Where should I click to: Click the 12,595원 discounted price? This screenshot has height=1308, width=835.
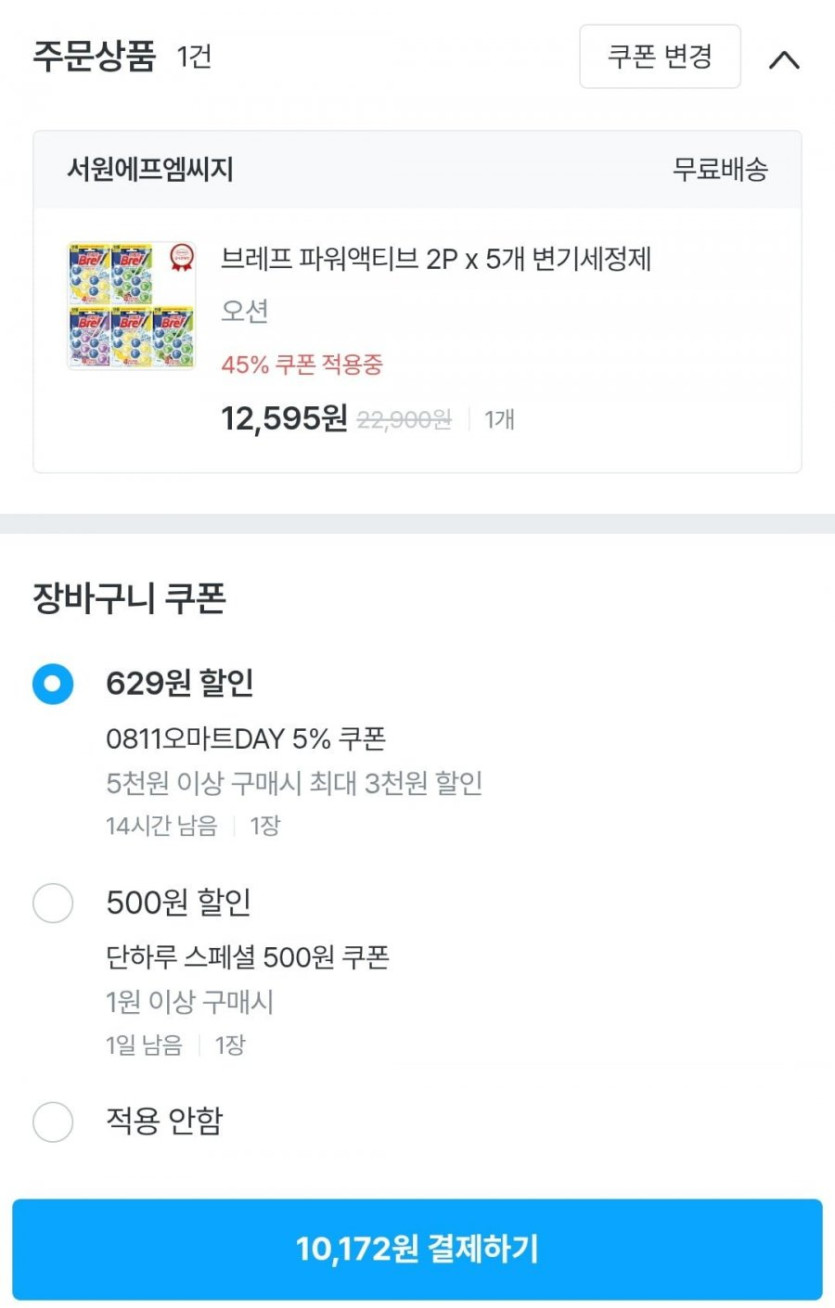[284, 419]
